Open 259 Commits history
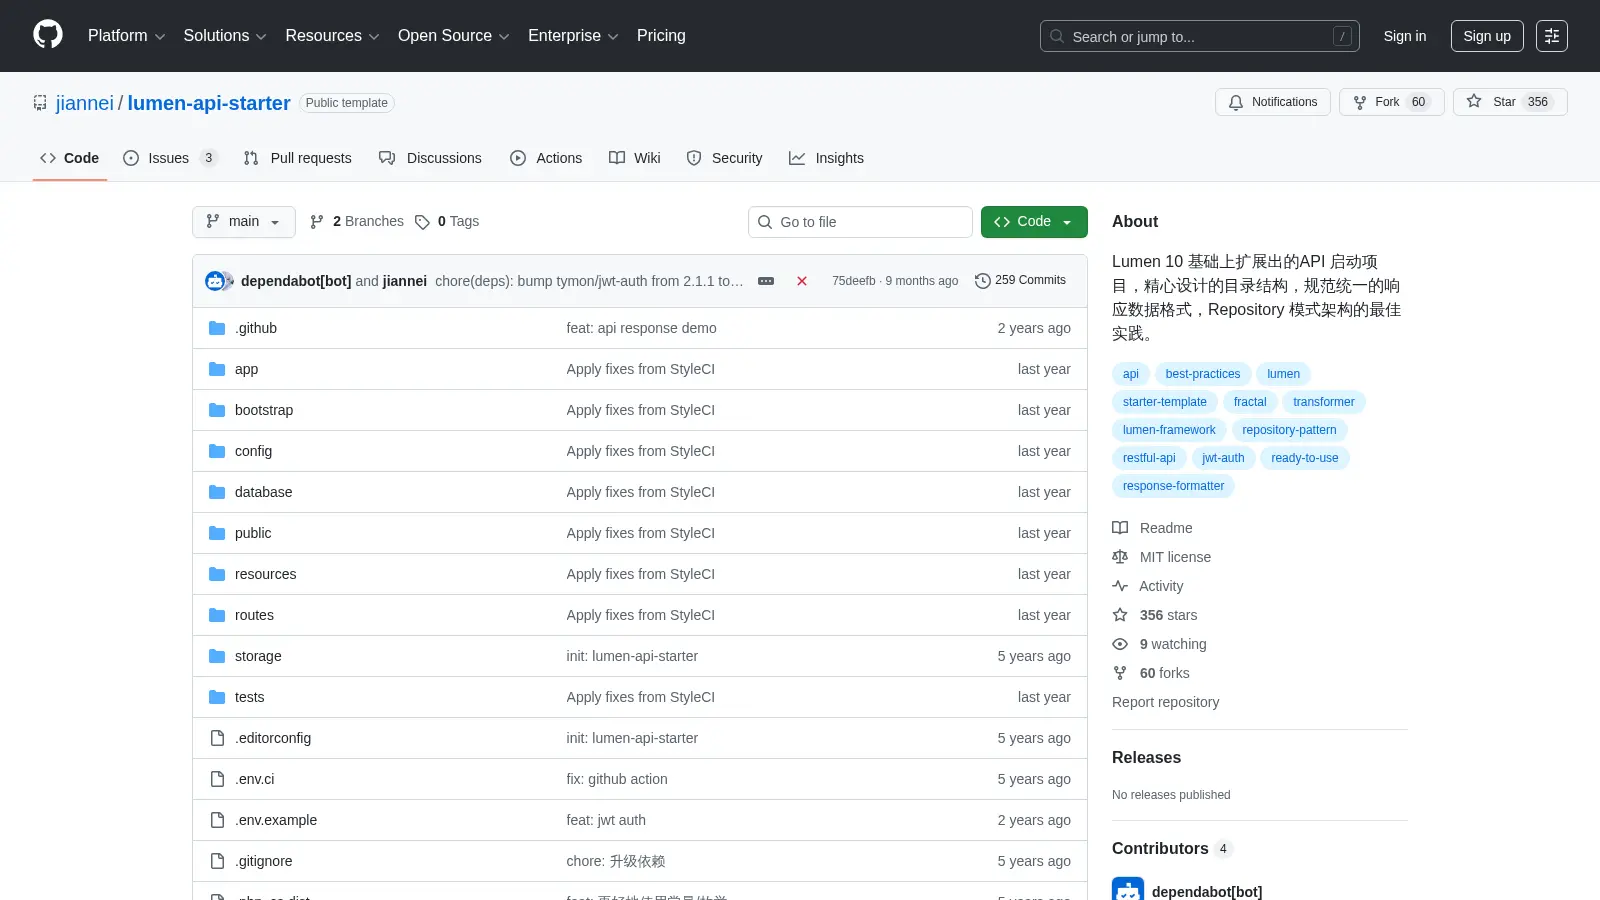This screenshot has width=1600, height=900. click(x=1020, y=280)
